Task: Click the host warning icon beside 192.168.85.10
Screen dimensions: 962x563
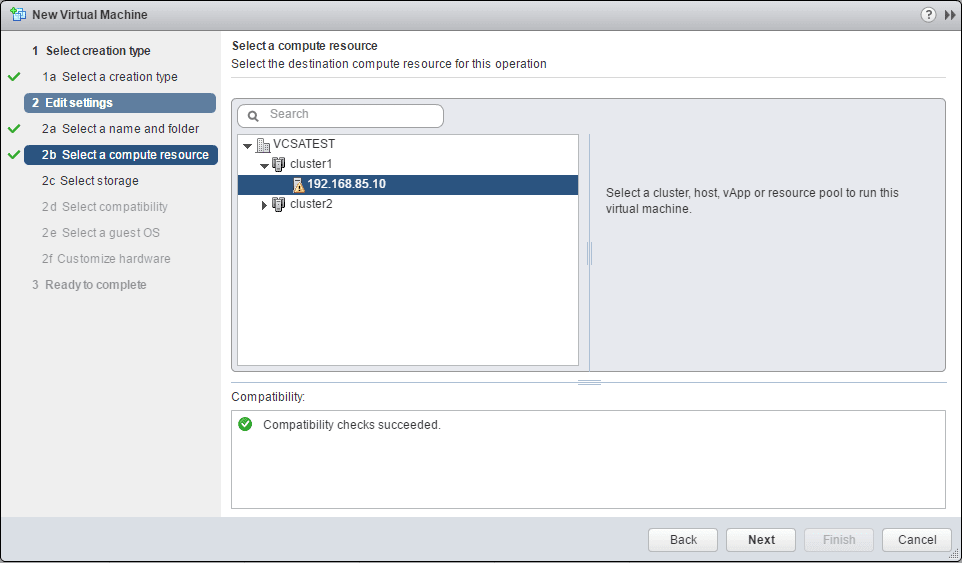Action: [298, 185]
